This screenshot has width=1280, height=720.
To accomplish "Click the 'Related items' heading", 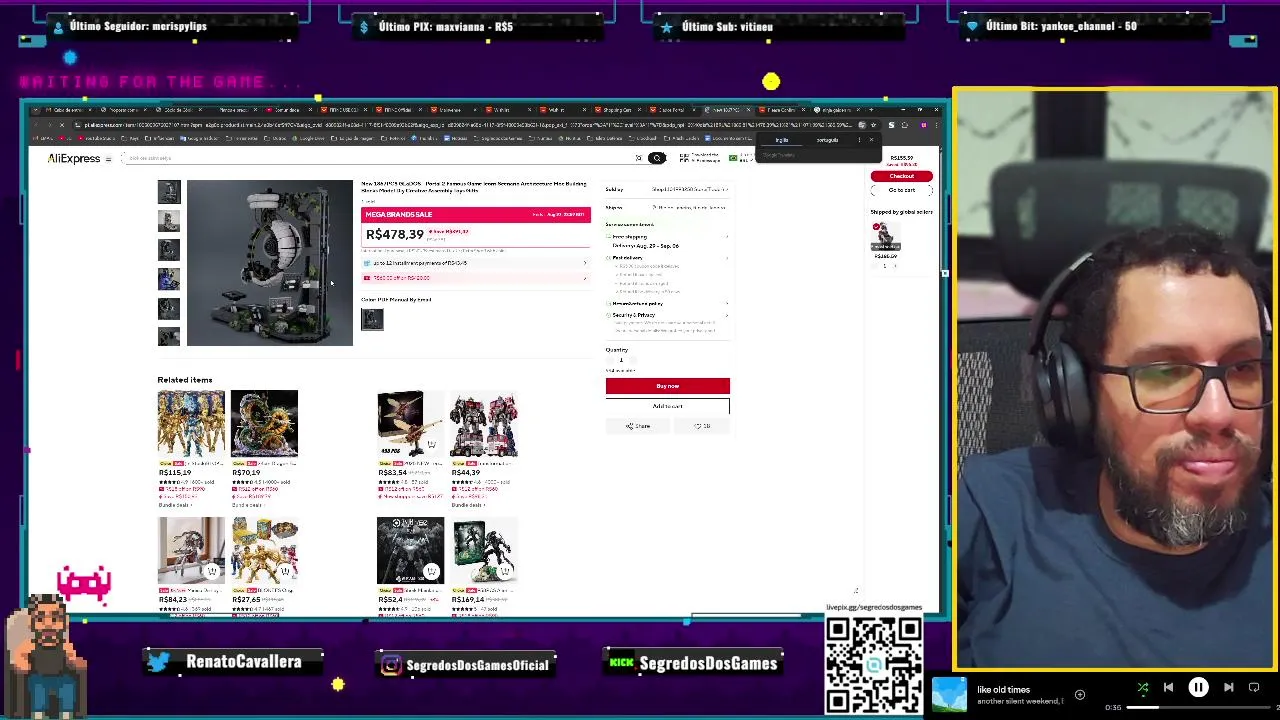I will pyautogui.click(x=185, y=380).
